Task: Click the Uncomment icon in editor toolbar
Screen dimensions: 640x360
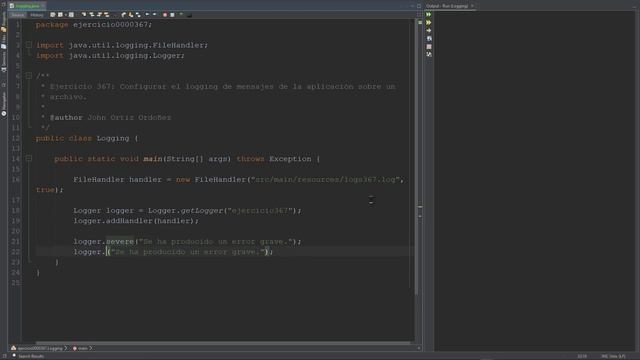Action: [182, 15]
